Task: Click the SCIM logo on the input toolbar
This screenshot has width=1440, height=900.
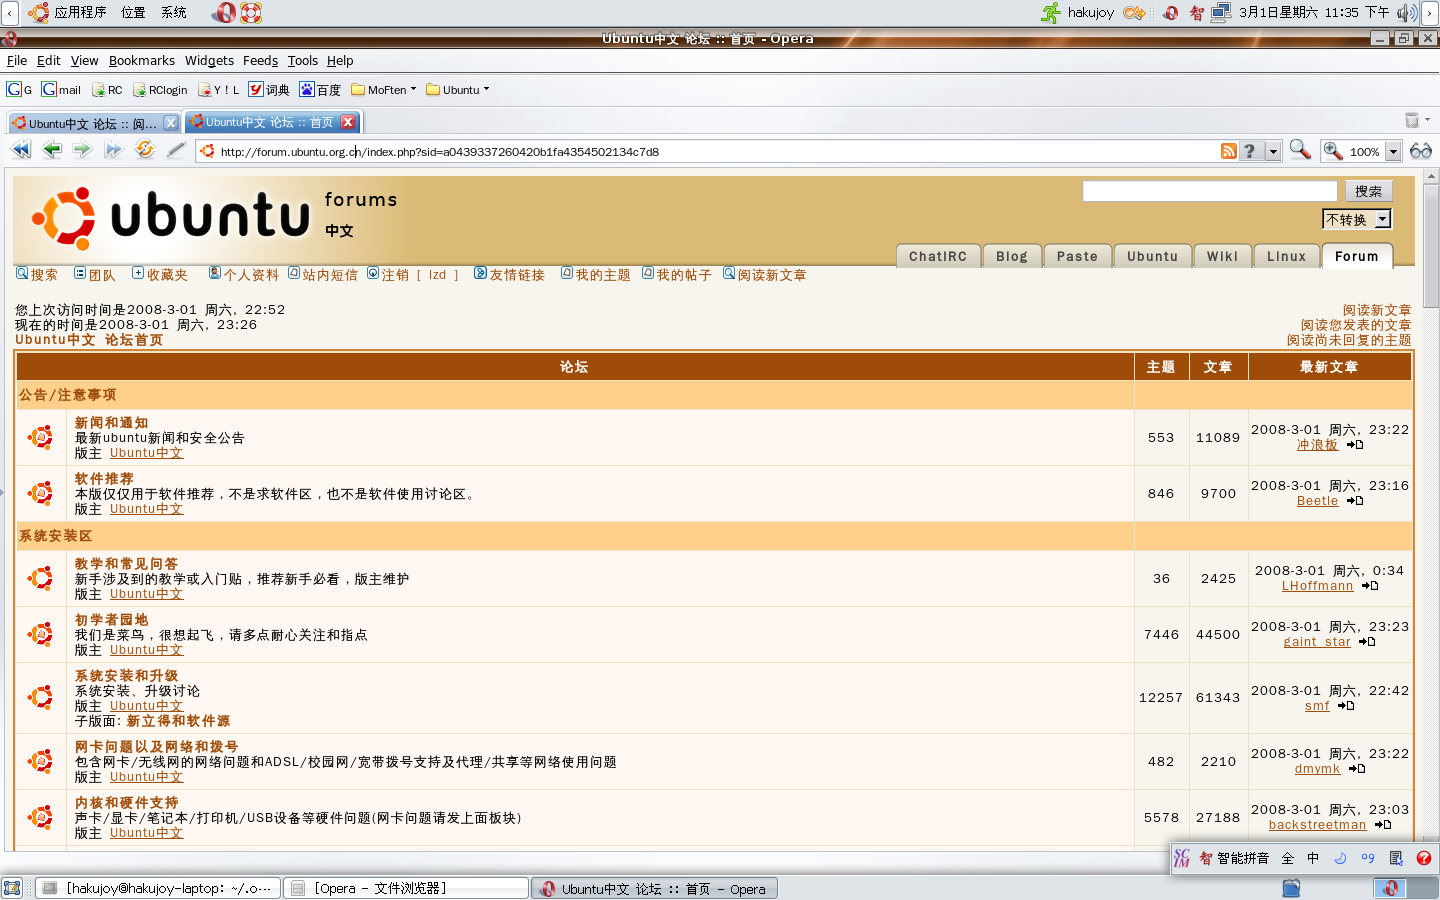Action: pyautogui.click(x=1182, y=858)
